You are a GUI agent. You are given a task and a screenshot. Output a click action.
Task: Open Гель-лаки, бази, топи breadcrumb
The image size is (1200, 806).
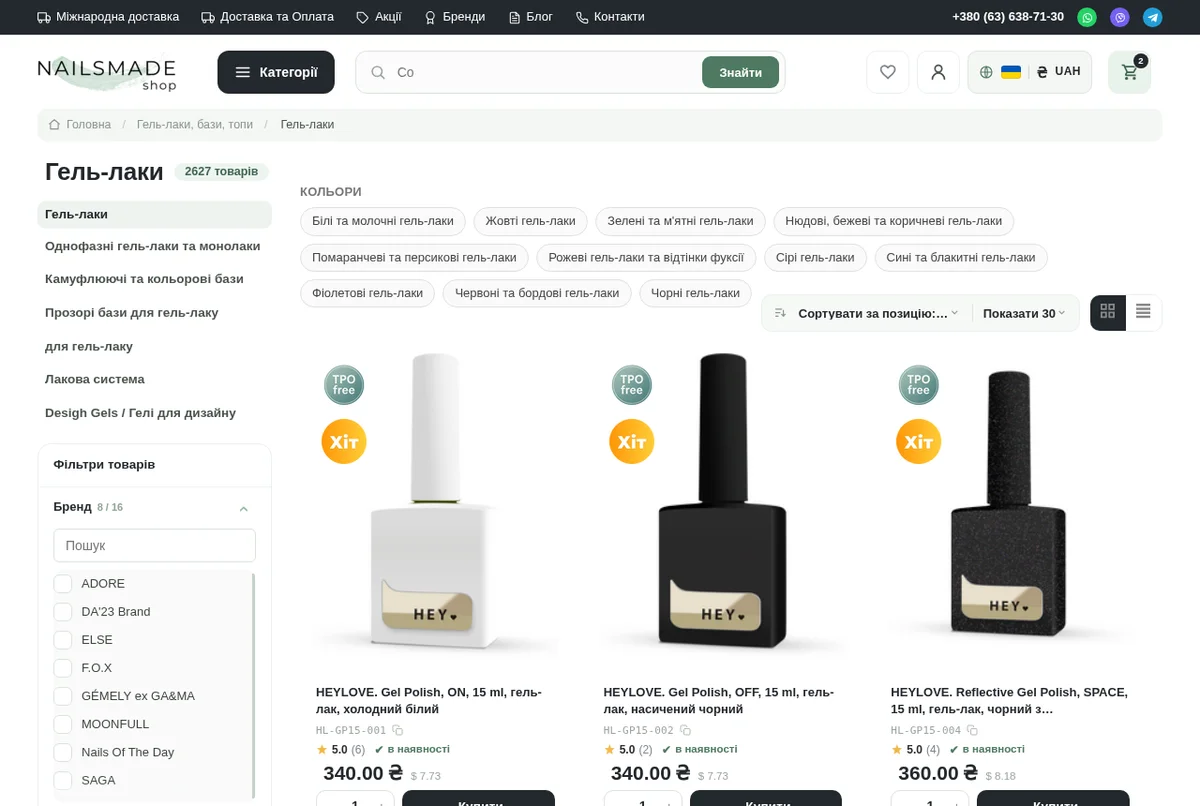coord(195,125)
